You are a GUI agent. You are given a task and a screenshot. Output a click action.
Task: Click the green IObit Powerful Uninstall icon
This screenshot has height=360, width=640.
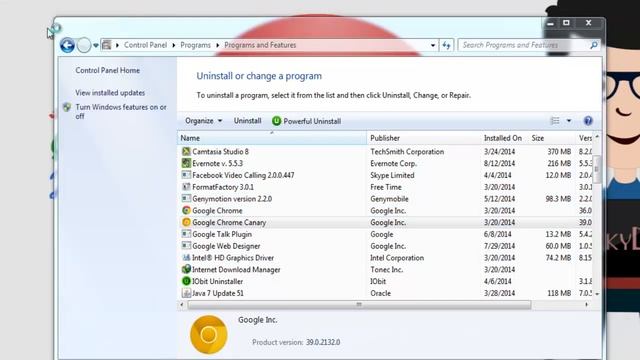pos(277,121)
